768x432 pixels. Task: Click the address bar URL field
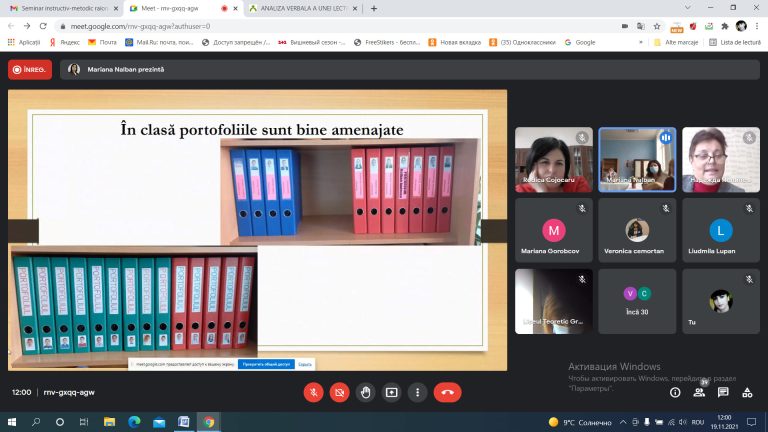[338, 26]
